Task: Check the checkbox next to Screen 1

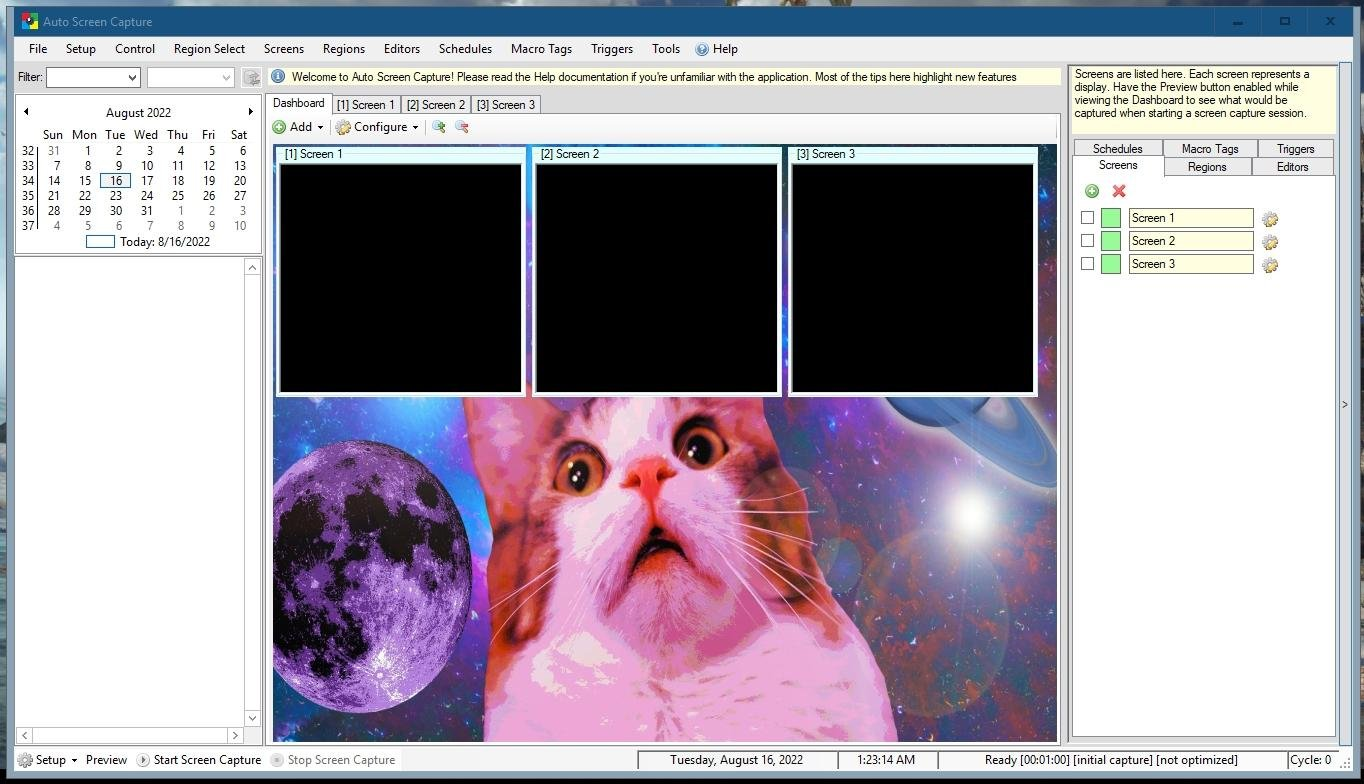Action: [1087, 217]
